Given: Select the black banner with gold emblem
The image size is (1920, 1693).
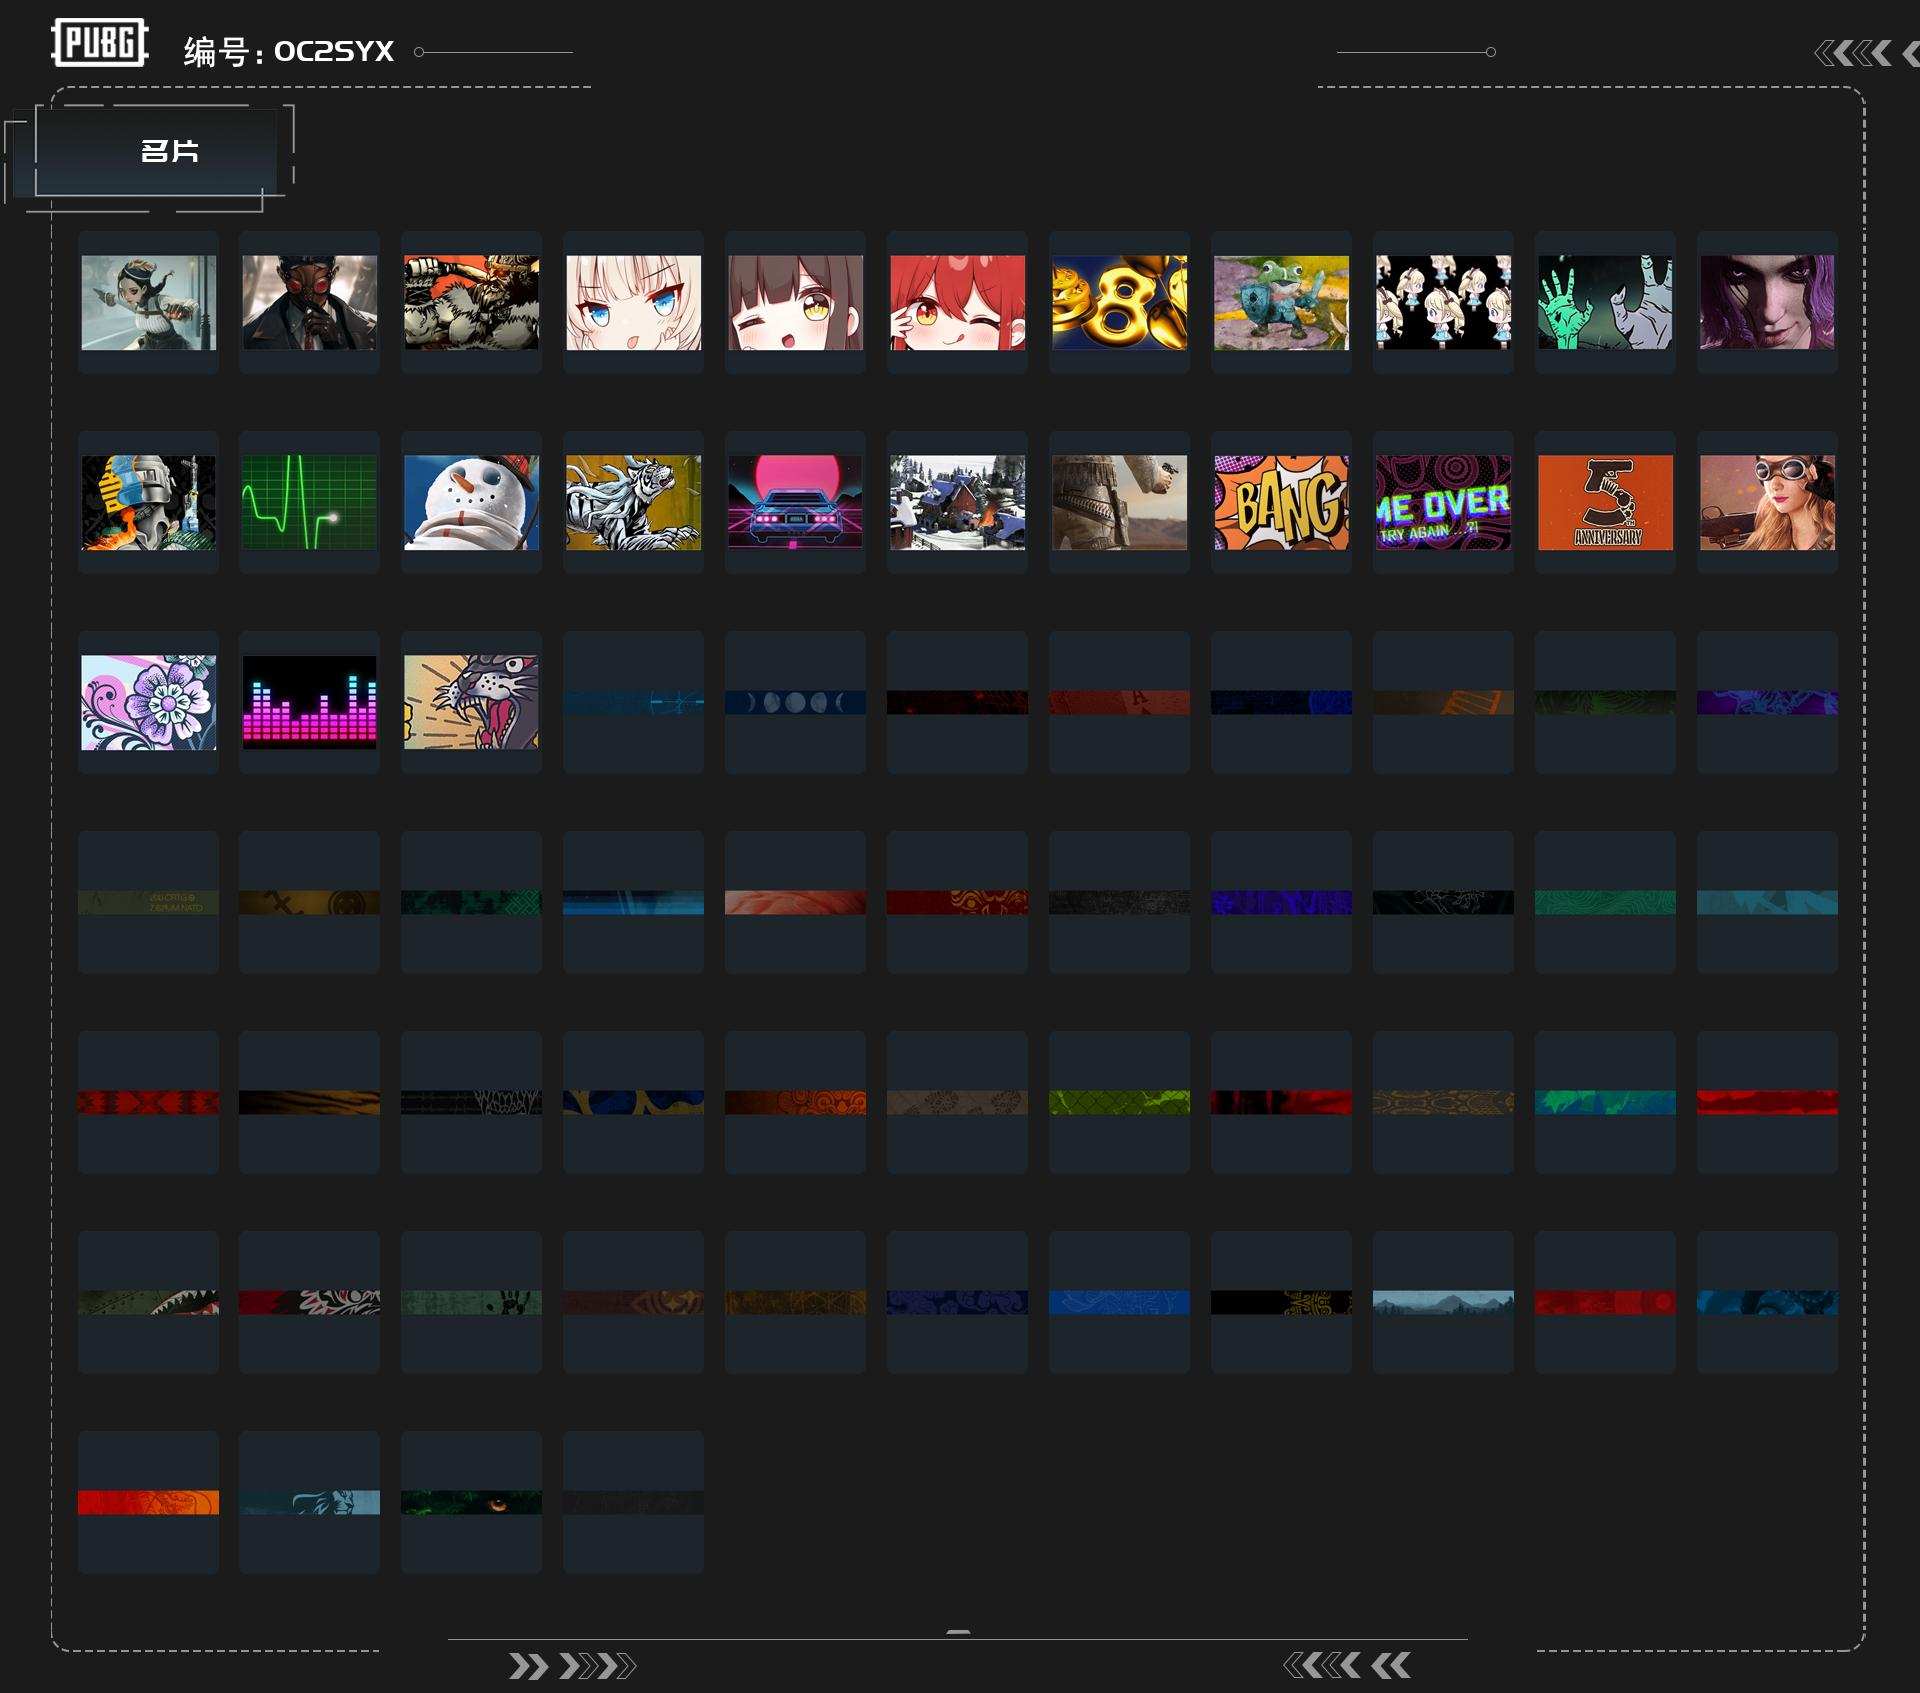Looking at the screenshot, I should pos(1282,1302).
